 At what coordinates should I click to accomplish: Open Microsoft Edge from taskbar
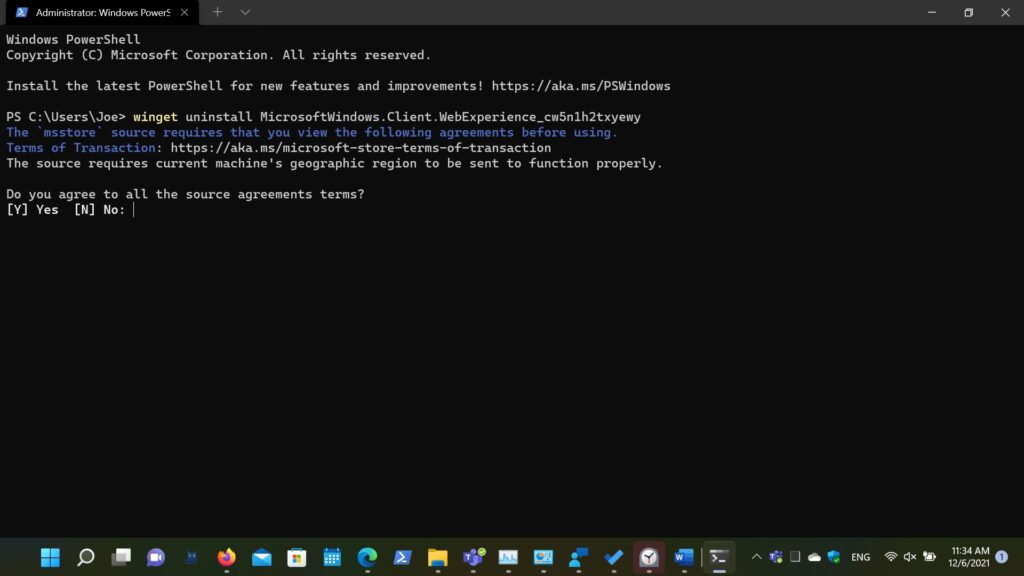(367, 557)
